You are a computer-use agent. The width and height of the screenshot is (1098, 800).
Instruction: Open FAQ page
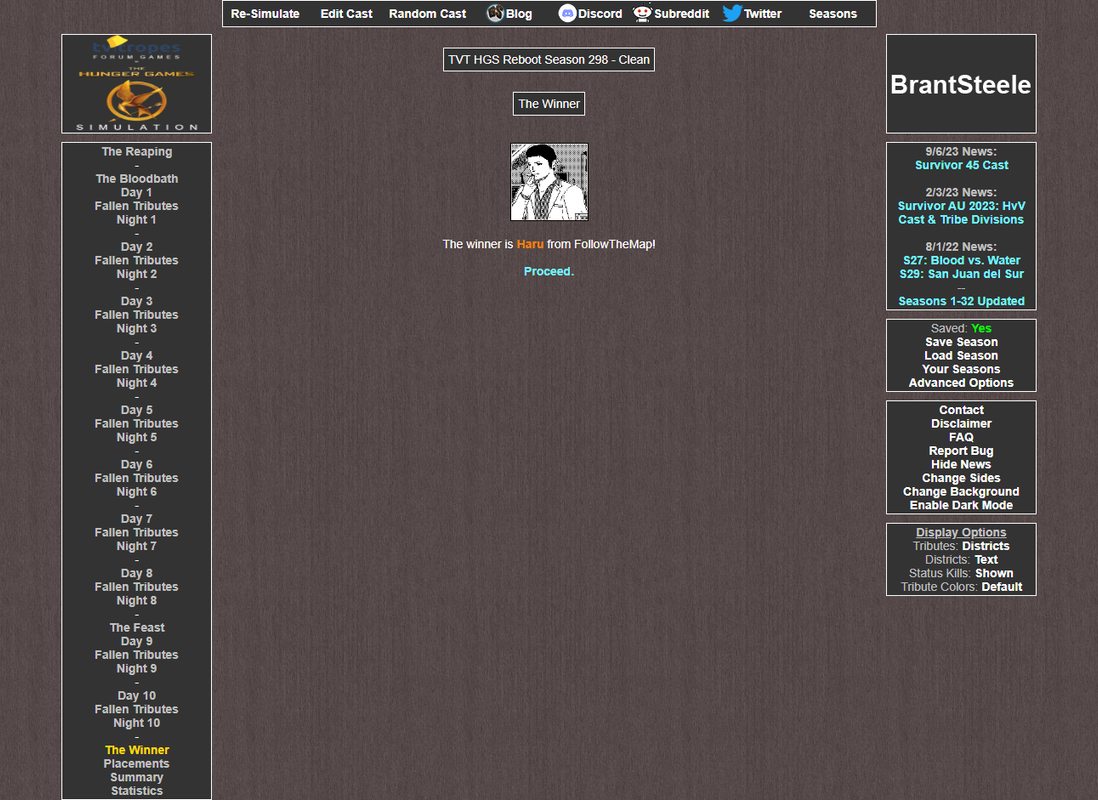(961, 437)
